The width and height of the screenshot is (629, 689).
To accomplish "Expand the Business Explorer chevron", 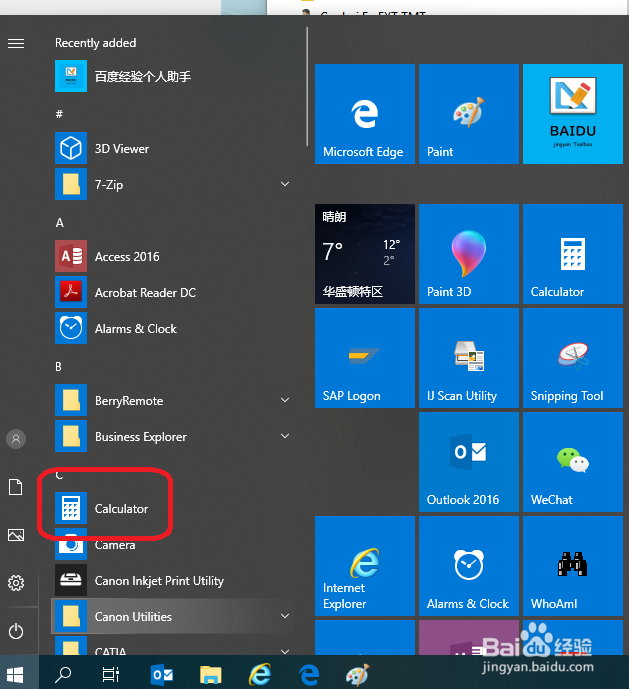I will (285, 436).
